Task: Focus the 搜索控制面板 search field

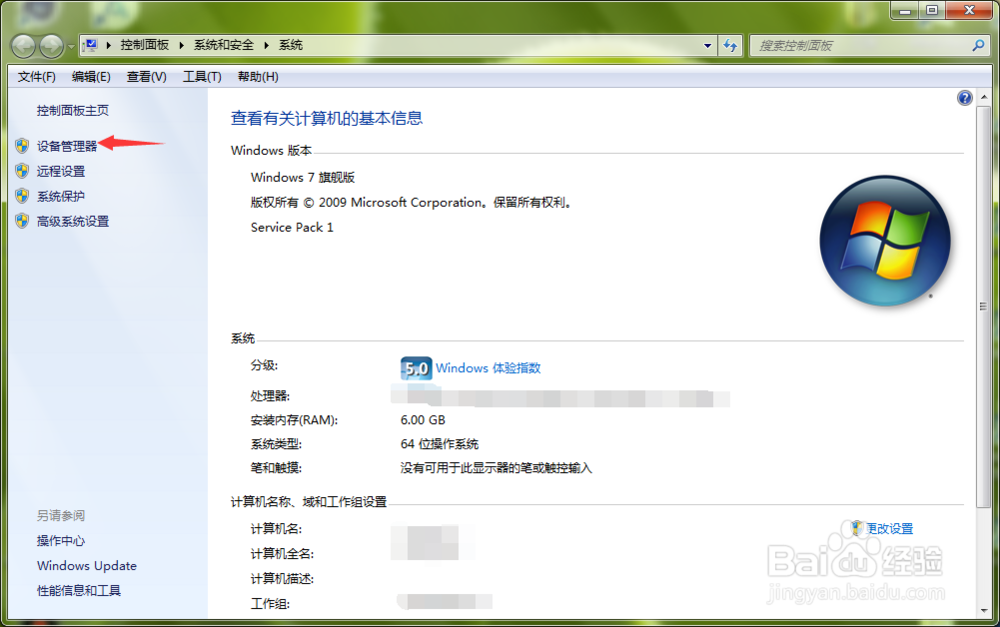Action: (x=862, y=46)
